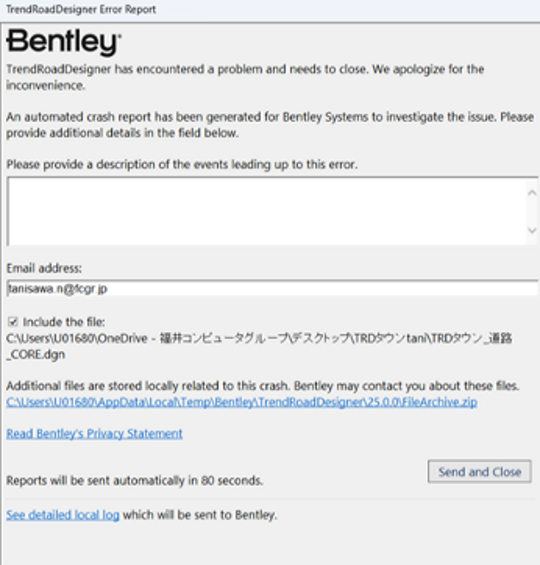Viewport: 540px width, 565px height.
Task: Uncheck the Include the file checkbox
Action: 13,321
